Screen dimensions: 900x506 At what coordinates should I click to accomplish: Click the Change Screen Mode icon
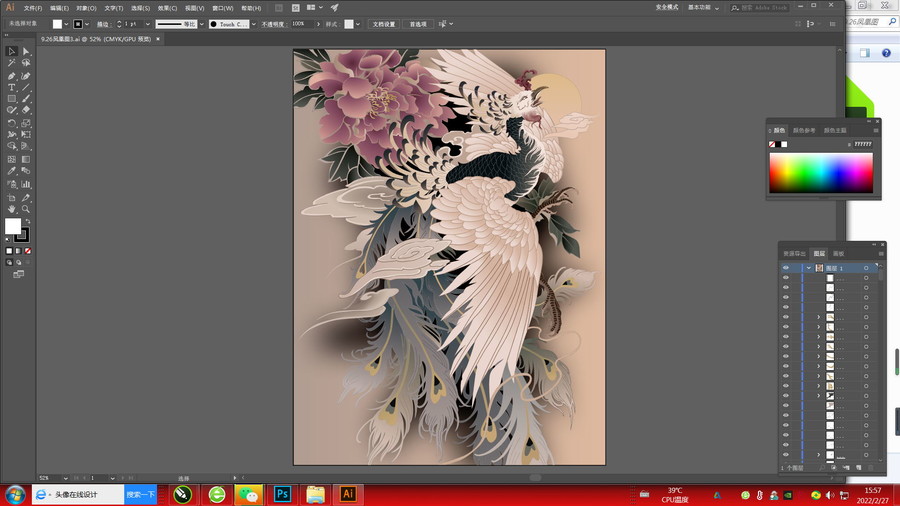coord(18,274)
